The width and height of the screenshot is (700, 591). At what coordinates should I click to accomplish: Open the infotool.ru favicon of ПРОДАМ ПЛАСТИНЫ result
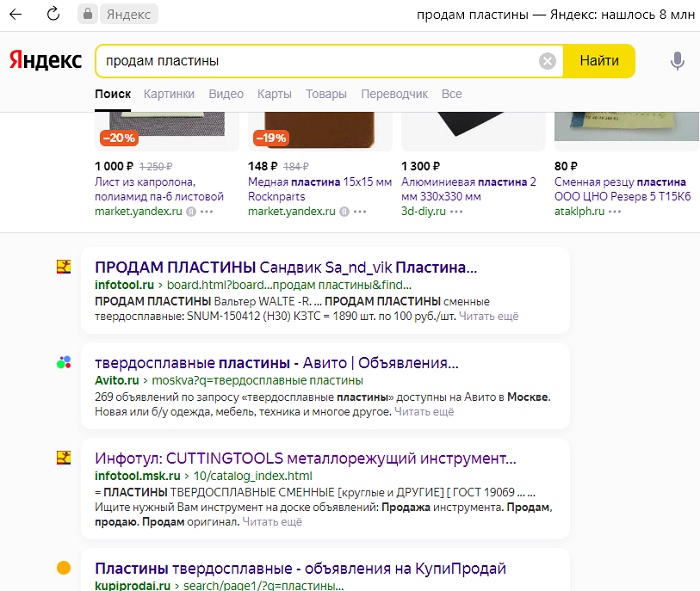click(64, 267)
